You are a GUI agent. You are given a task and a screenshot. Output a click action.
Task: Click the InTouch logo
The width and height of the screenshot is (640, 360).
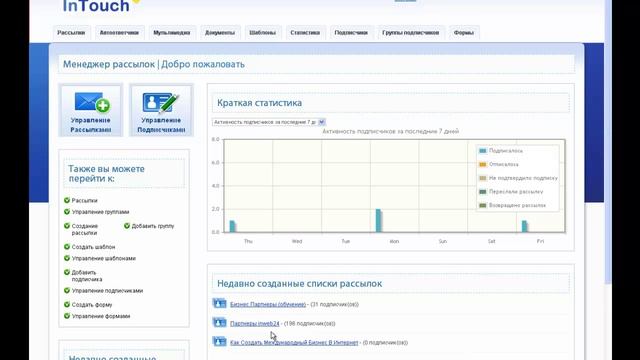101,6
